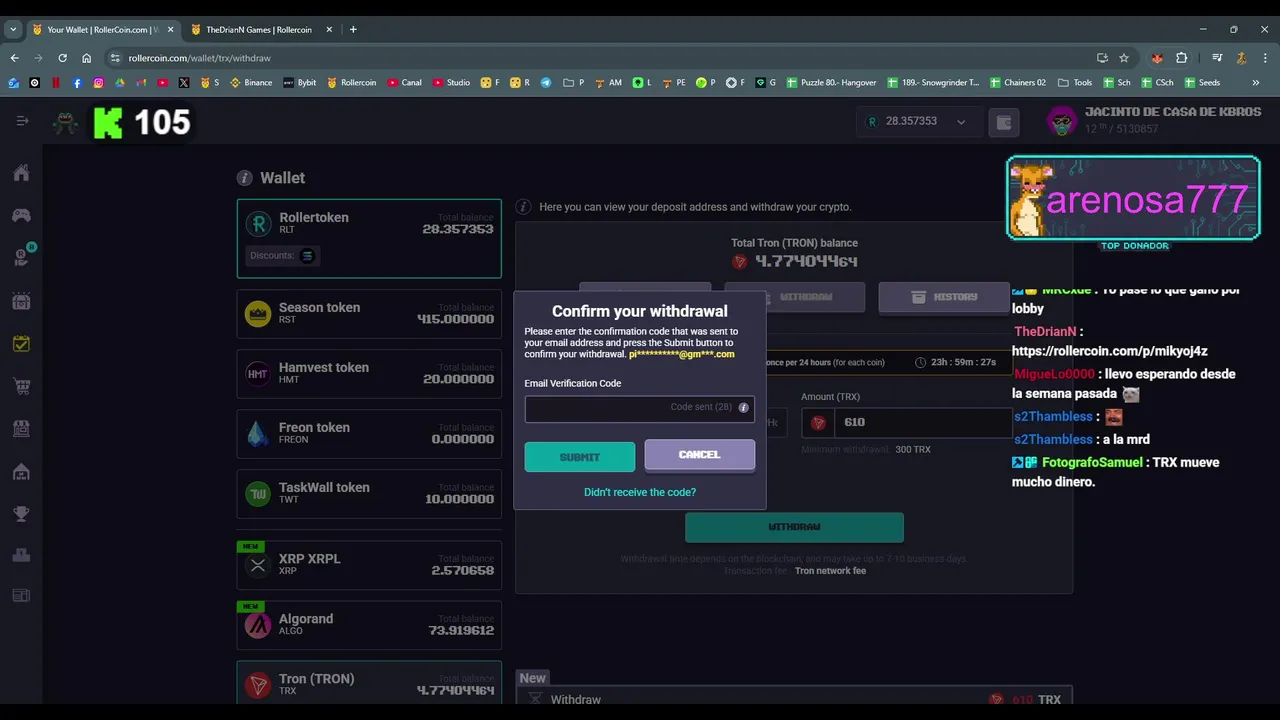Viewport: 1280px width, 720px height.
Task: Show more bookmarks with the overflow chevron
Action: pos(1256,83)
